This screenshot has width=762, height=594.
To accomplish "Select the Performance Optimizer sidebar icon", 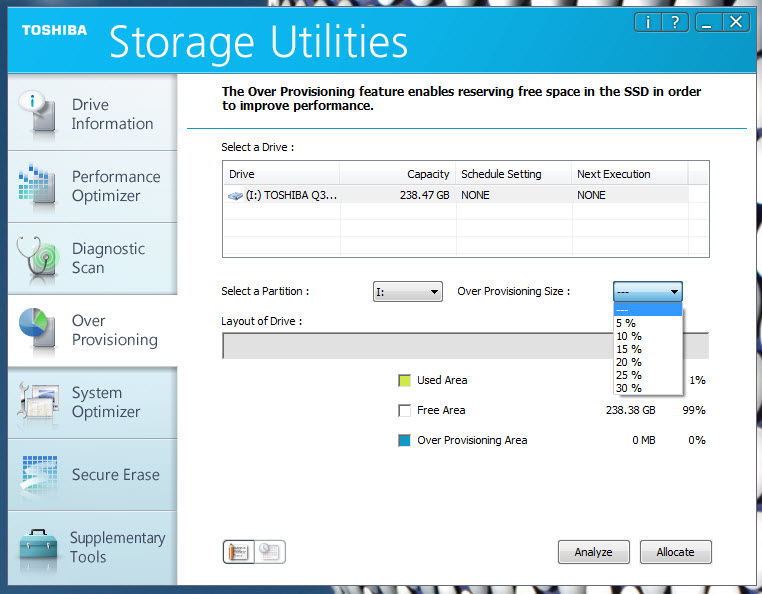I will 36,186.
